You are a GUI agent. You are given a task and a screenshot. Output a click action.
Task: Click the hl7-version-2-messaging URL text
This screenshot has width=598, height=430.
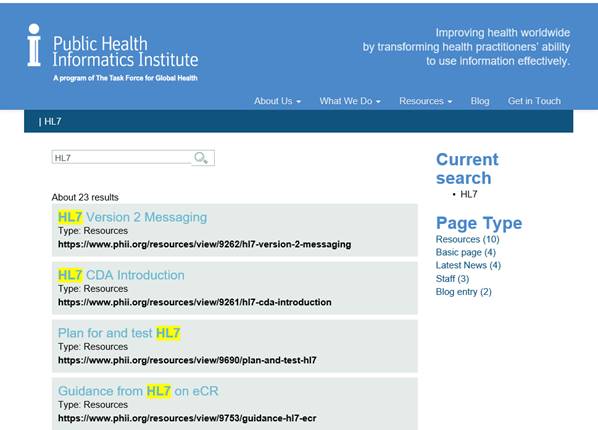[x=204, y=244]
